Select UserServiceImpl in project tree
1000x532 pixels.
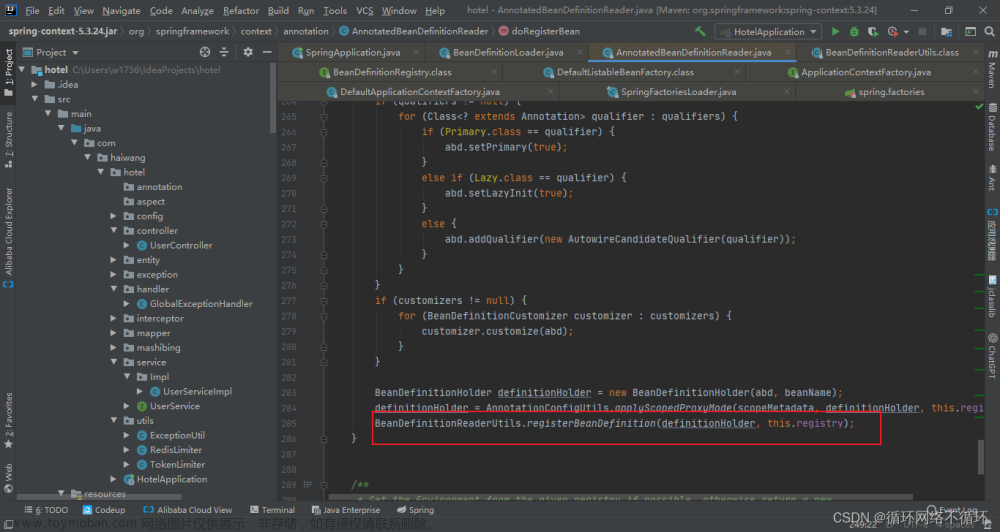click(x=197, y=391)
